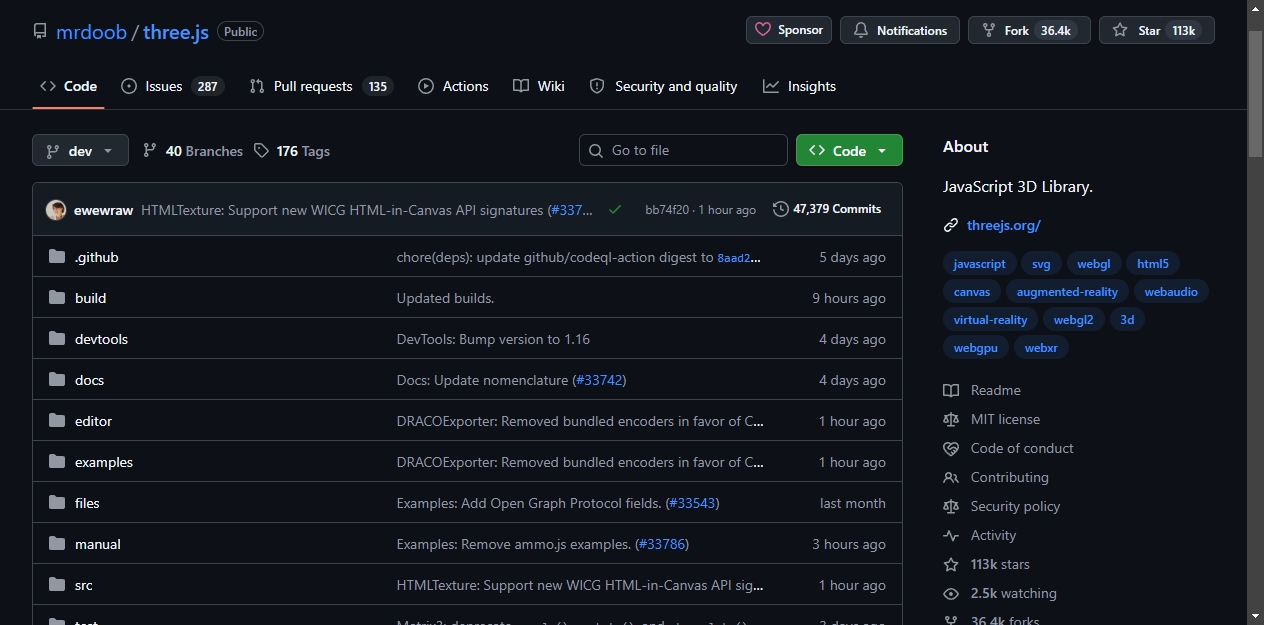
Task: View the 40 Branches link
Action: (x=193, y=151)
